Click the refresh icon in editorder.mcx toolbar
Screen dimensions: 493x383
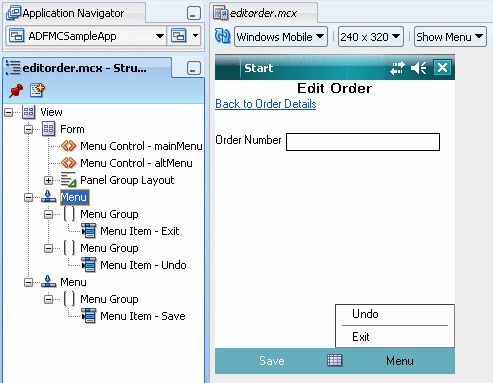point(222,36)
